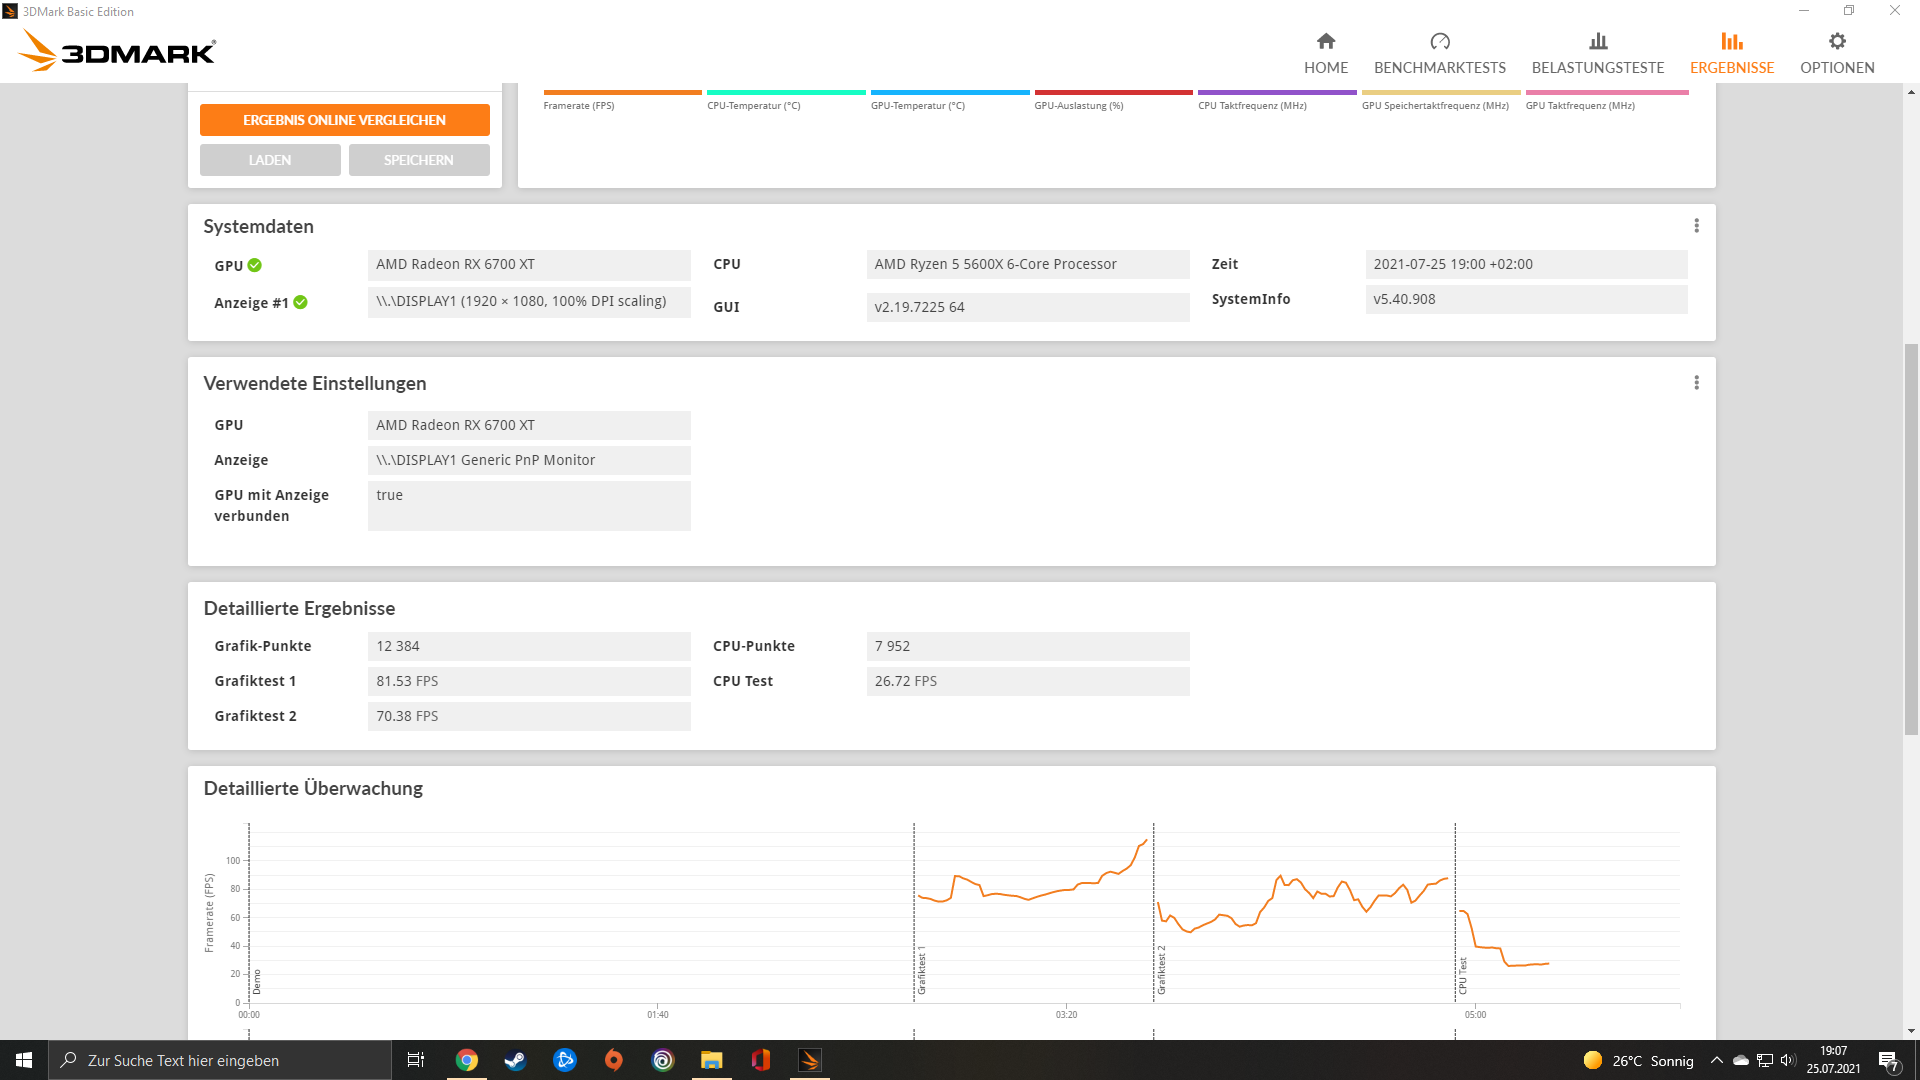The height and width of the screenshot is (1080, 1920).
Task: Open Steam from the taskbar
Action: coord(515,1060)
